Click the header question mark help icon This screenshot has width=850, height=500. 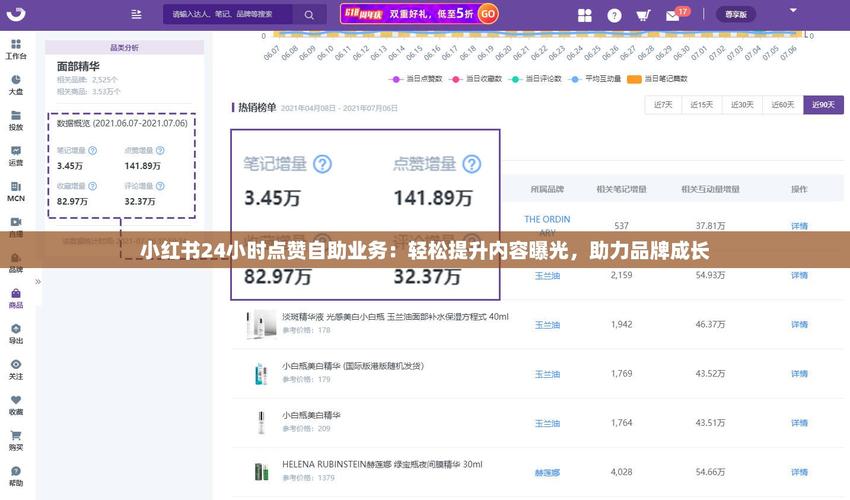(614, 15)
